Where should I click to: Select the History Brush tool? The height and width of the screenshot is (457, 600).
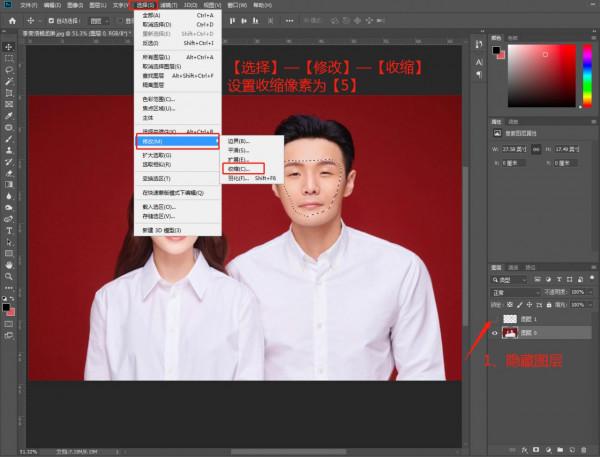pyautogui.click(x=8, y=162)
